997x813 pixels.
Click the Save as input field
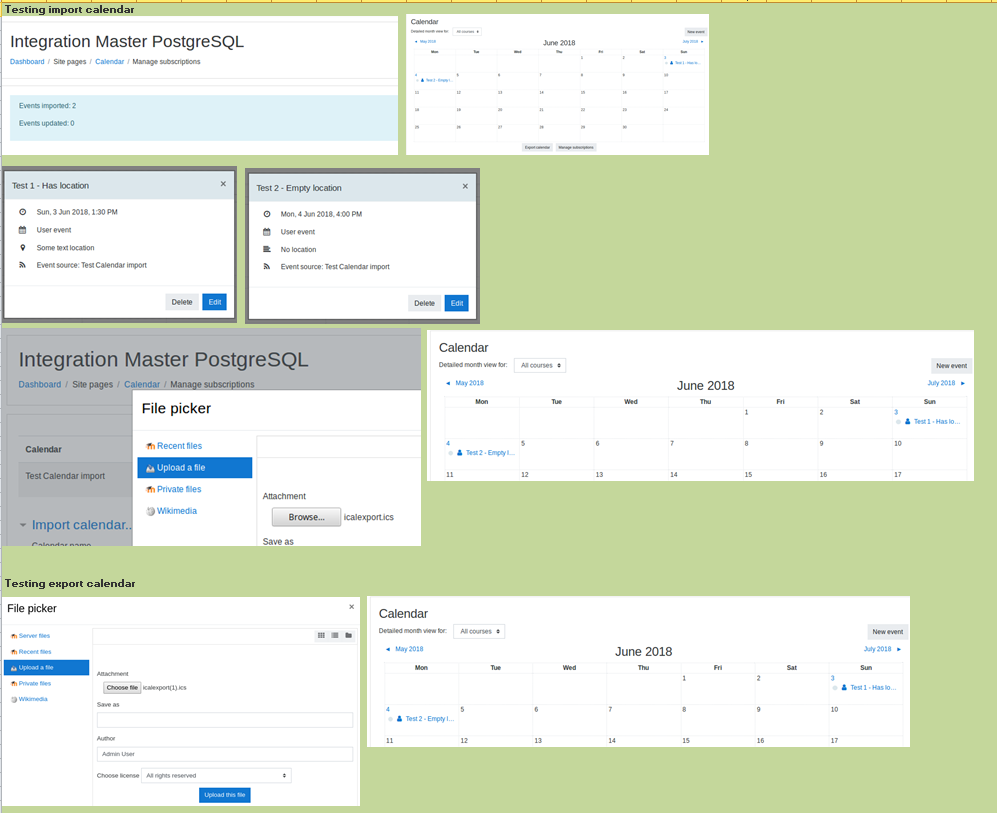pos(224,720)
